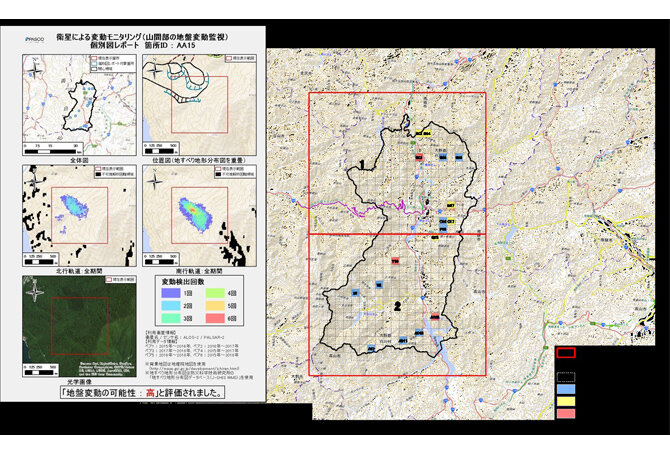The image size is (670, 452).
Task: Select the yellow swatch in main map legend
Action: [x=566, y=399]
